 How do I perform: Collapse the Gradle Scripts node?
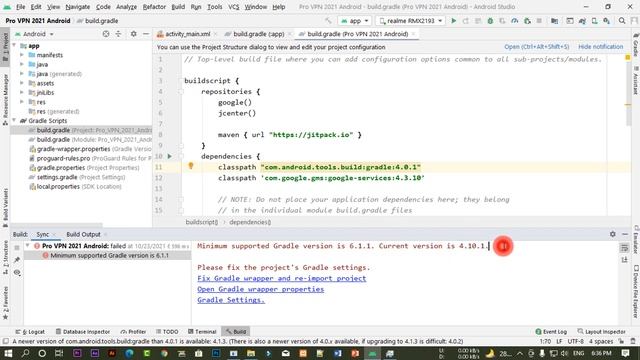(x=15, y=121)
